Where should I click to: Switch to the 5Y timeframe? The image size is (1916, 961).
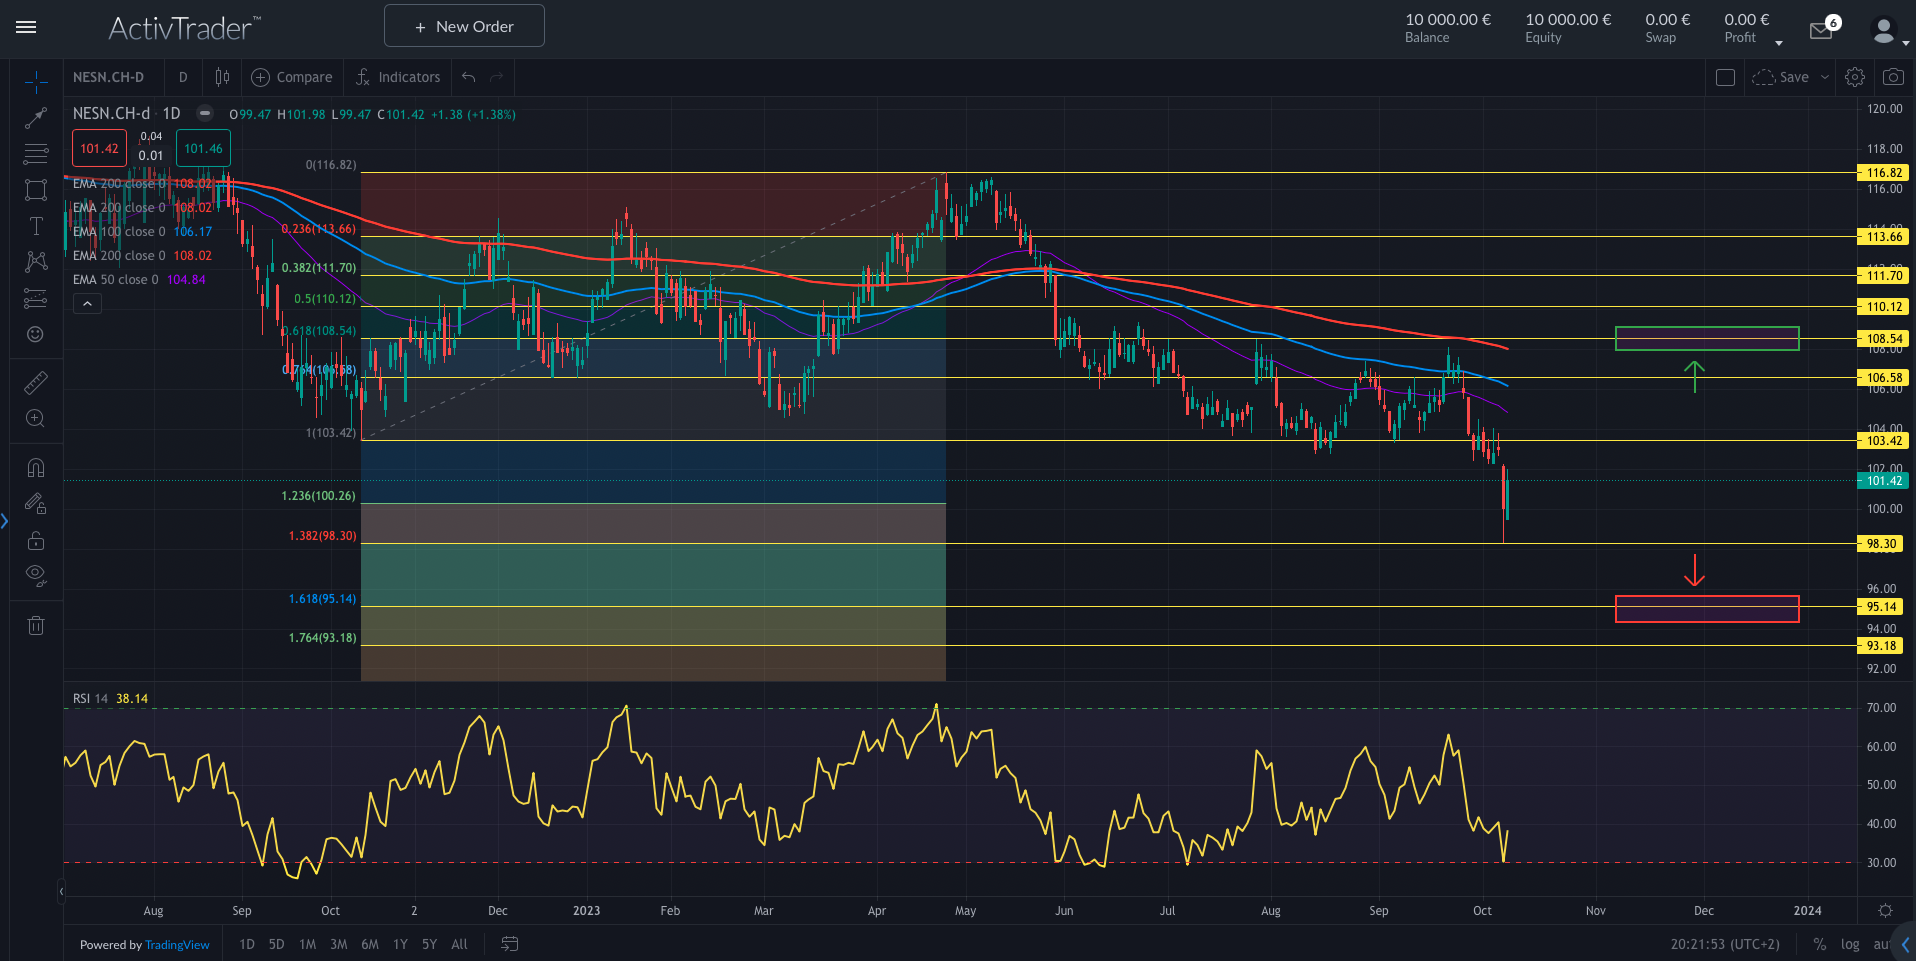coord(429,944)
